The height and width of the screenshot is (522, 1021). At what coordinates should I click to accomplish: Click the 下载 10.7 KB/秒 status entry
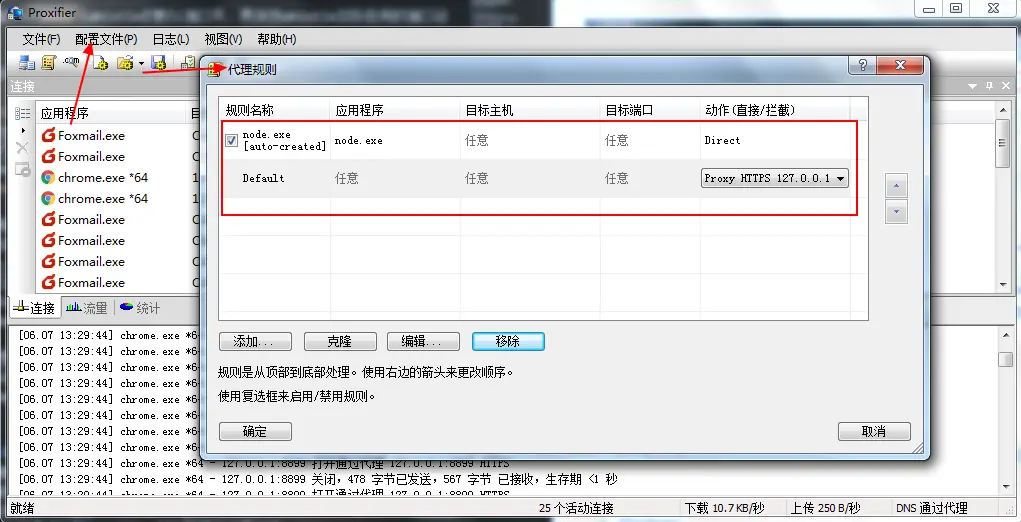click(724, 508)
